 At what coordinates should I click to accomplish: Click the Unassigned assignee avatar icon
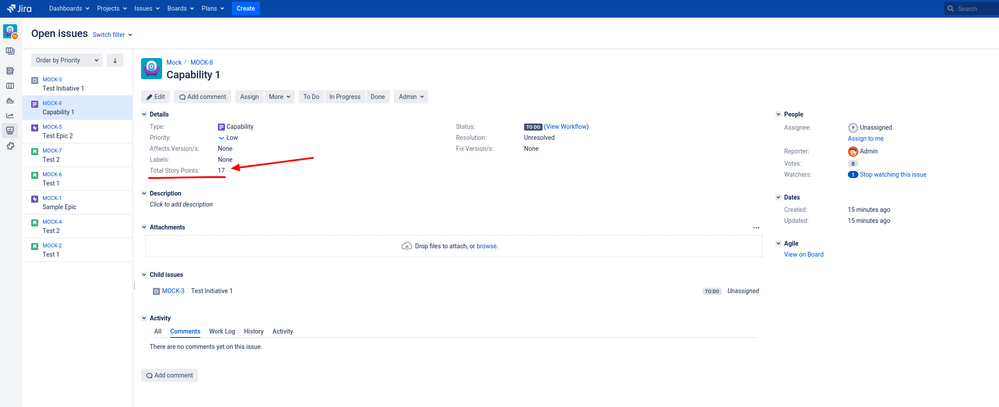coord(852,127)
